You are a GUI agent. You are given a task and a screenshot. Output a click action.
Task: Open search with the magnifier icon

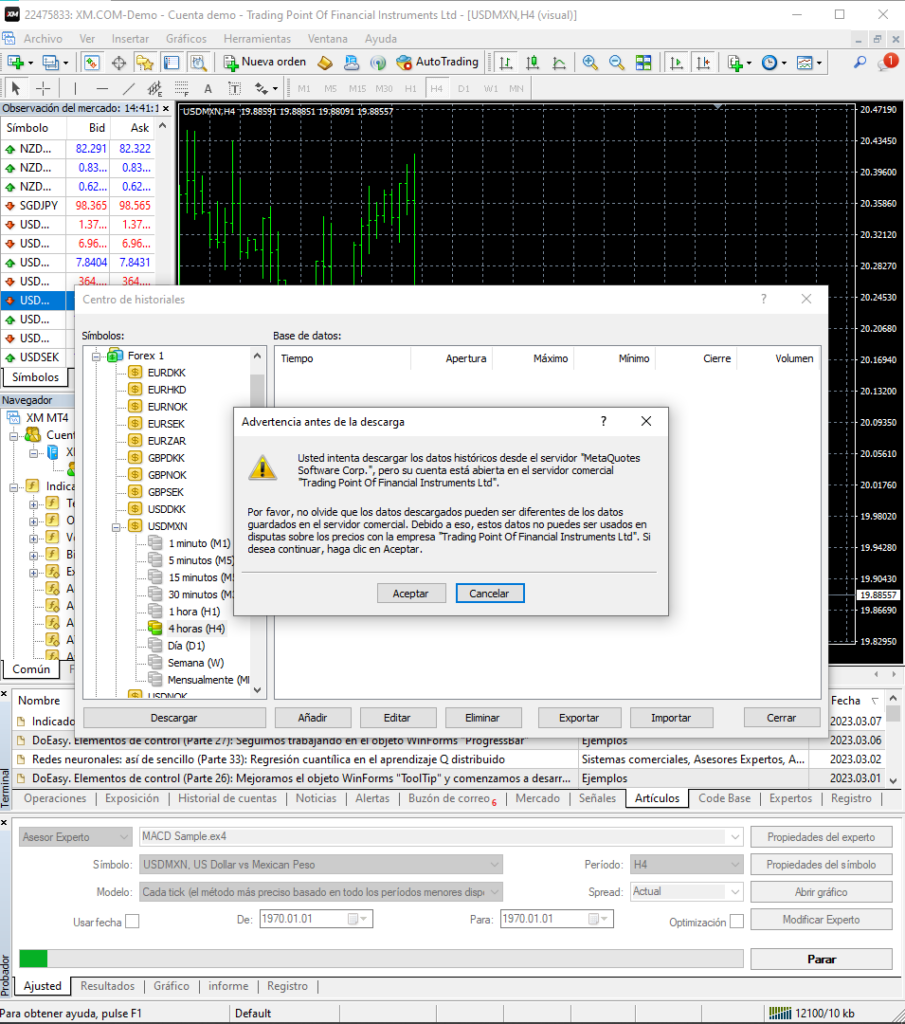click(860, 63)
